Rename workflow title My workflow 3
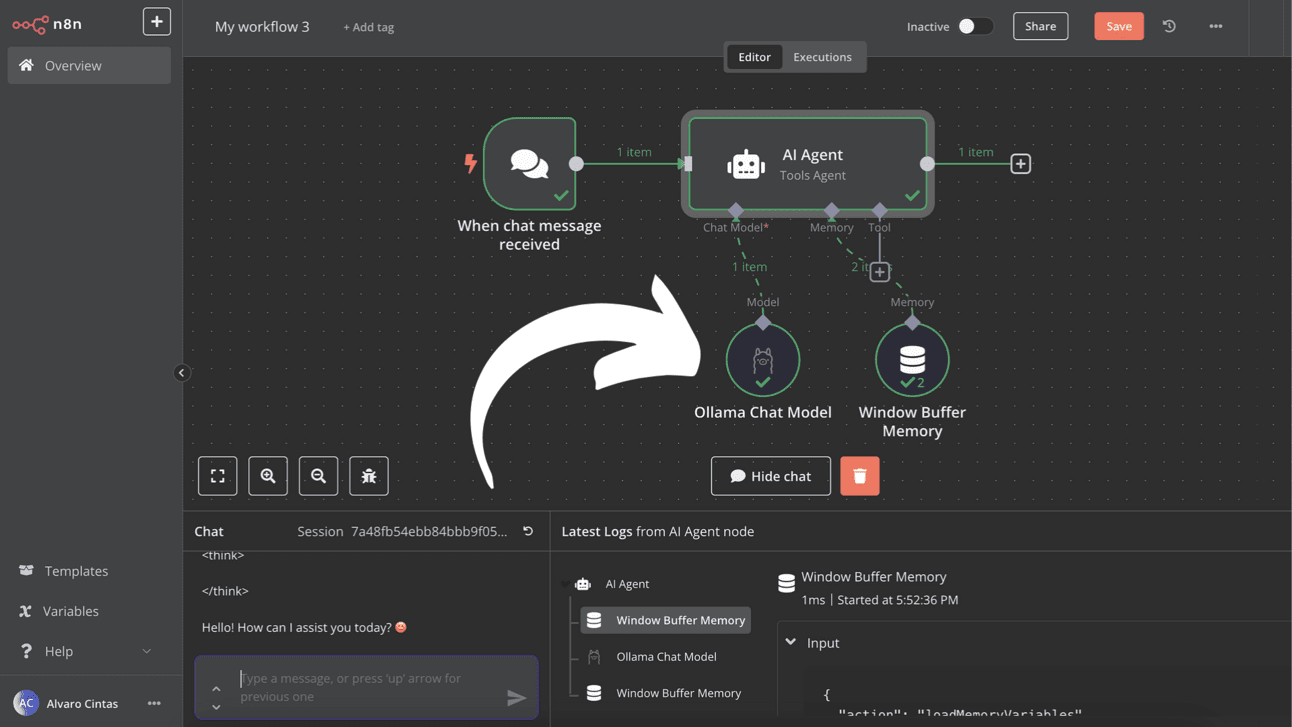The height and width of the screenshot is (727, 1292). tap(262, 27)
